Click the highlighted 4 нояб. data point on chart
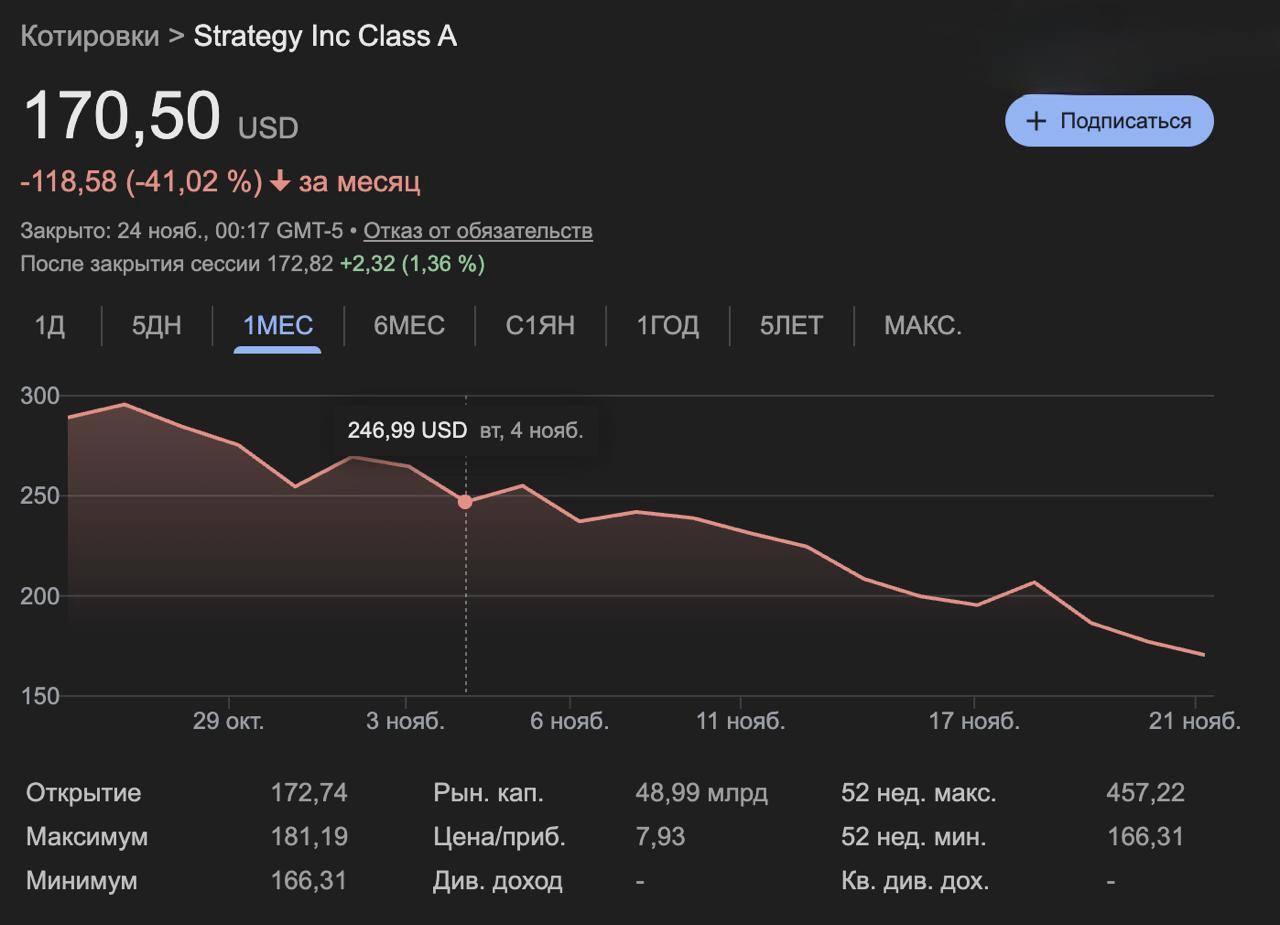The width and height of the screenshot is (1280, 925). coord(465,502)
